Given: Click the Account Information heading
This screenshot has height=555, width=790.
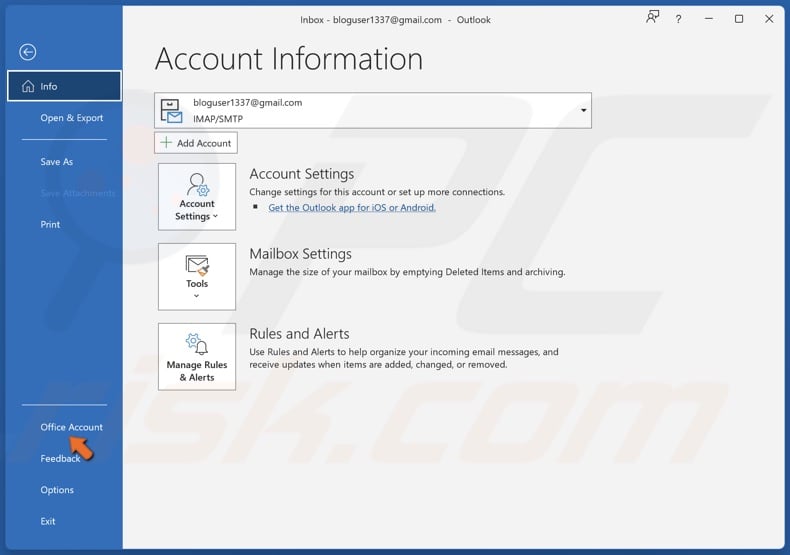Looking at the screenshot, I should pyautogui.click(x=289, y=59).
